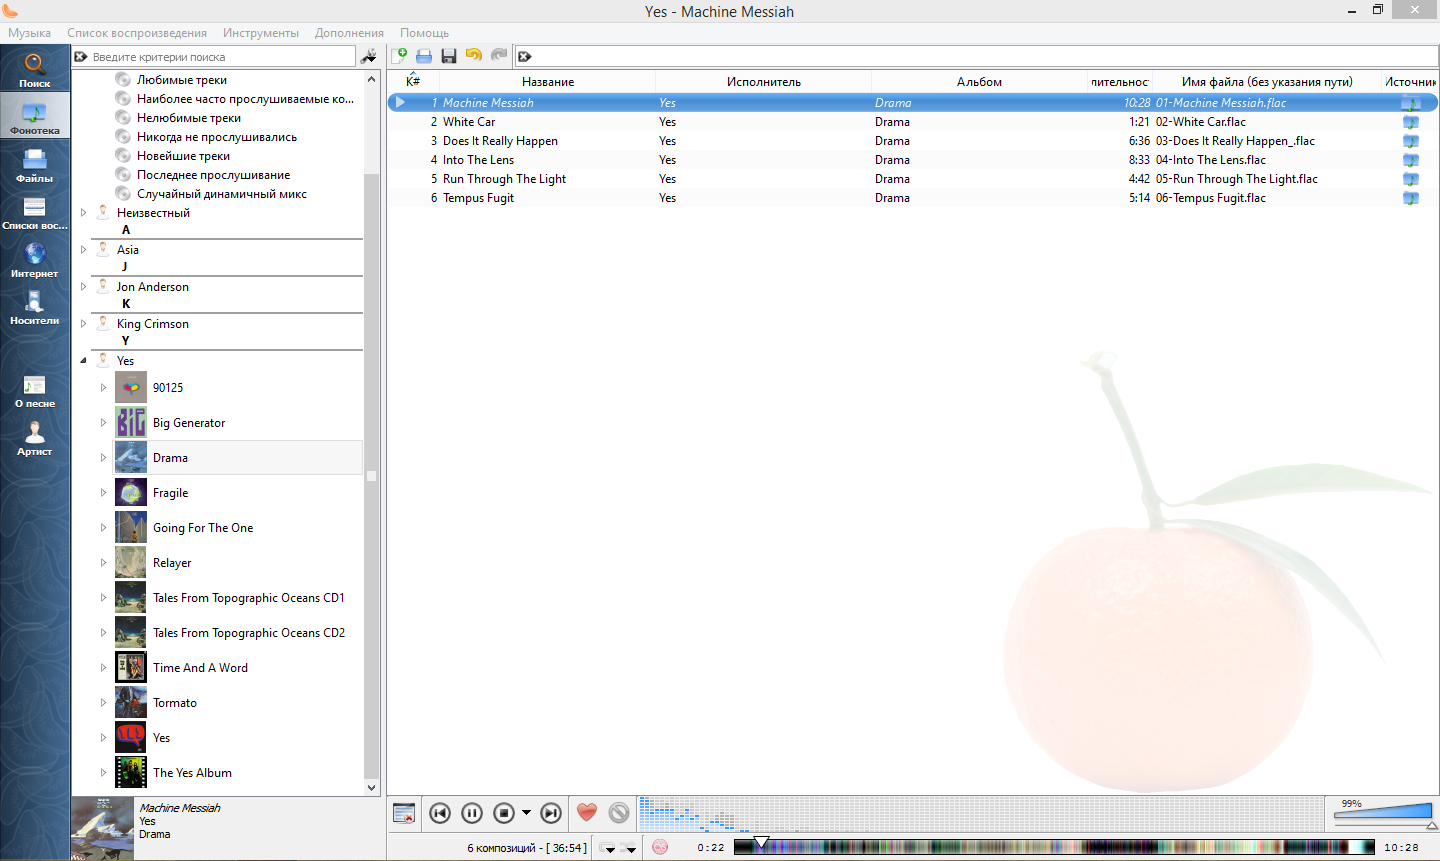This screenshot has height=861, width=1440.
Task: Open the shuffle mode menu
Action: [x=629, y=848]
